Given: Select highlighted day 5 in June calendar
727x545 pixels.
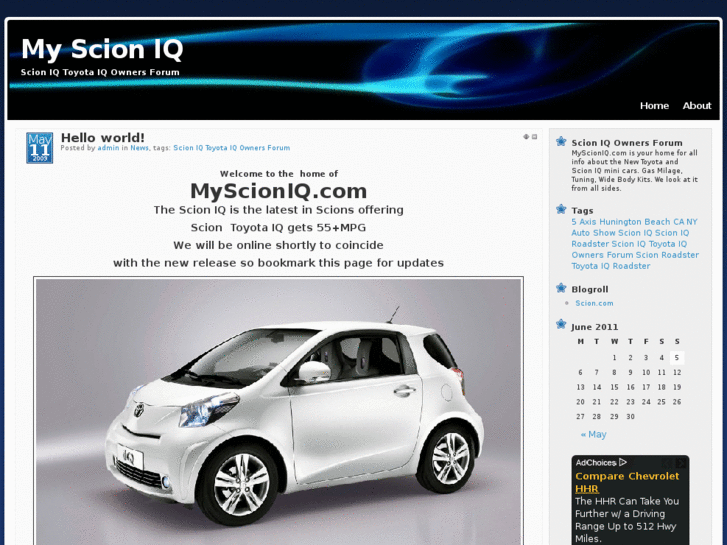Looking at the screenshot, I should tap(677, 358).
